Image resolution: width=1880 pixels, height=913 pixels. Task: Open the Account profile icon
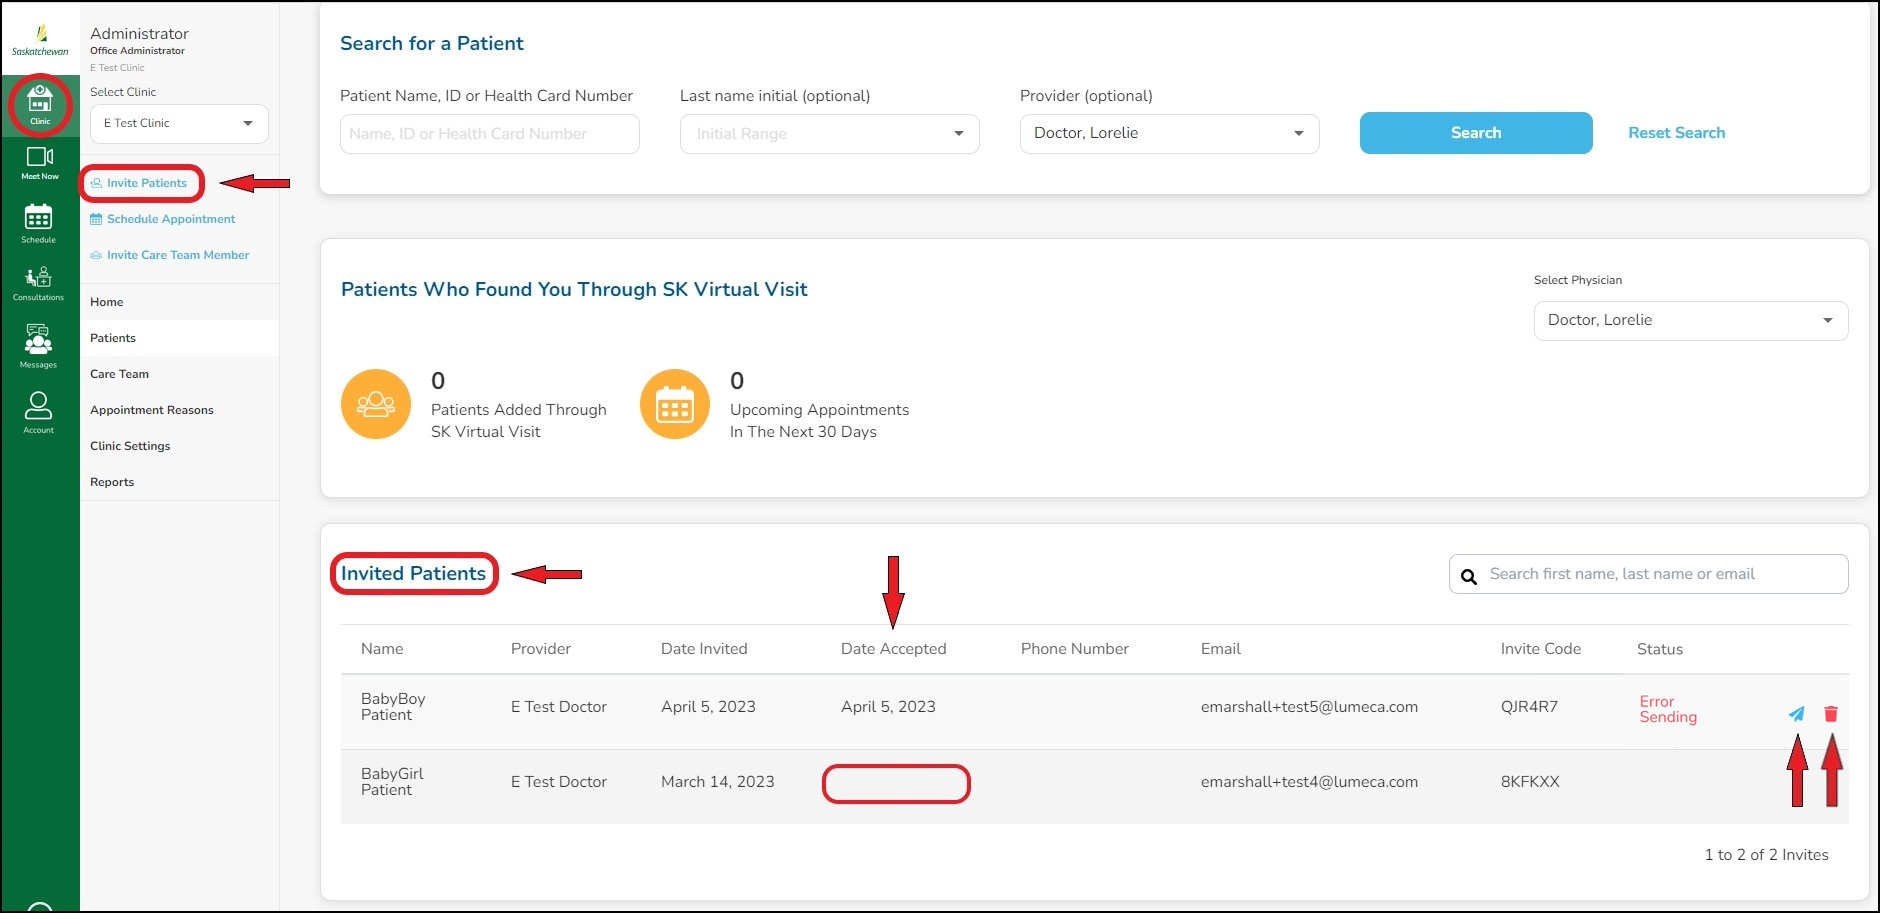click(x=39, y=410)
